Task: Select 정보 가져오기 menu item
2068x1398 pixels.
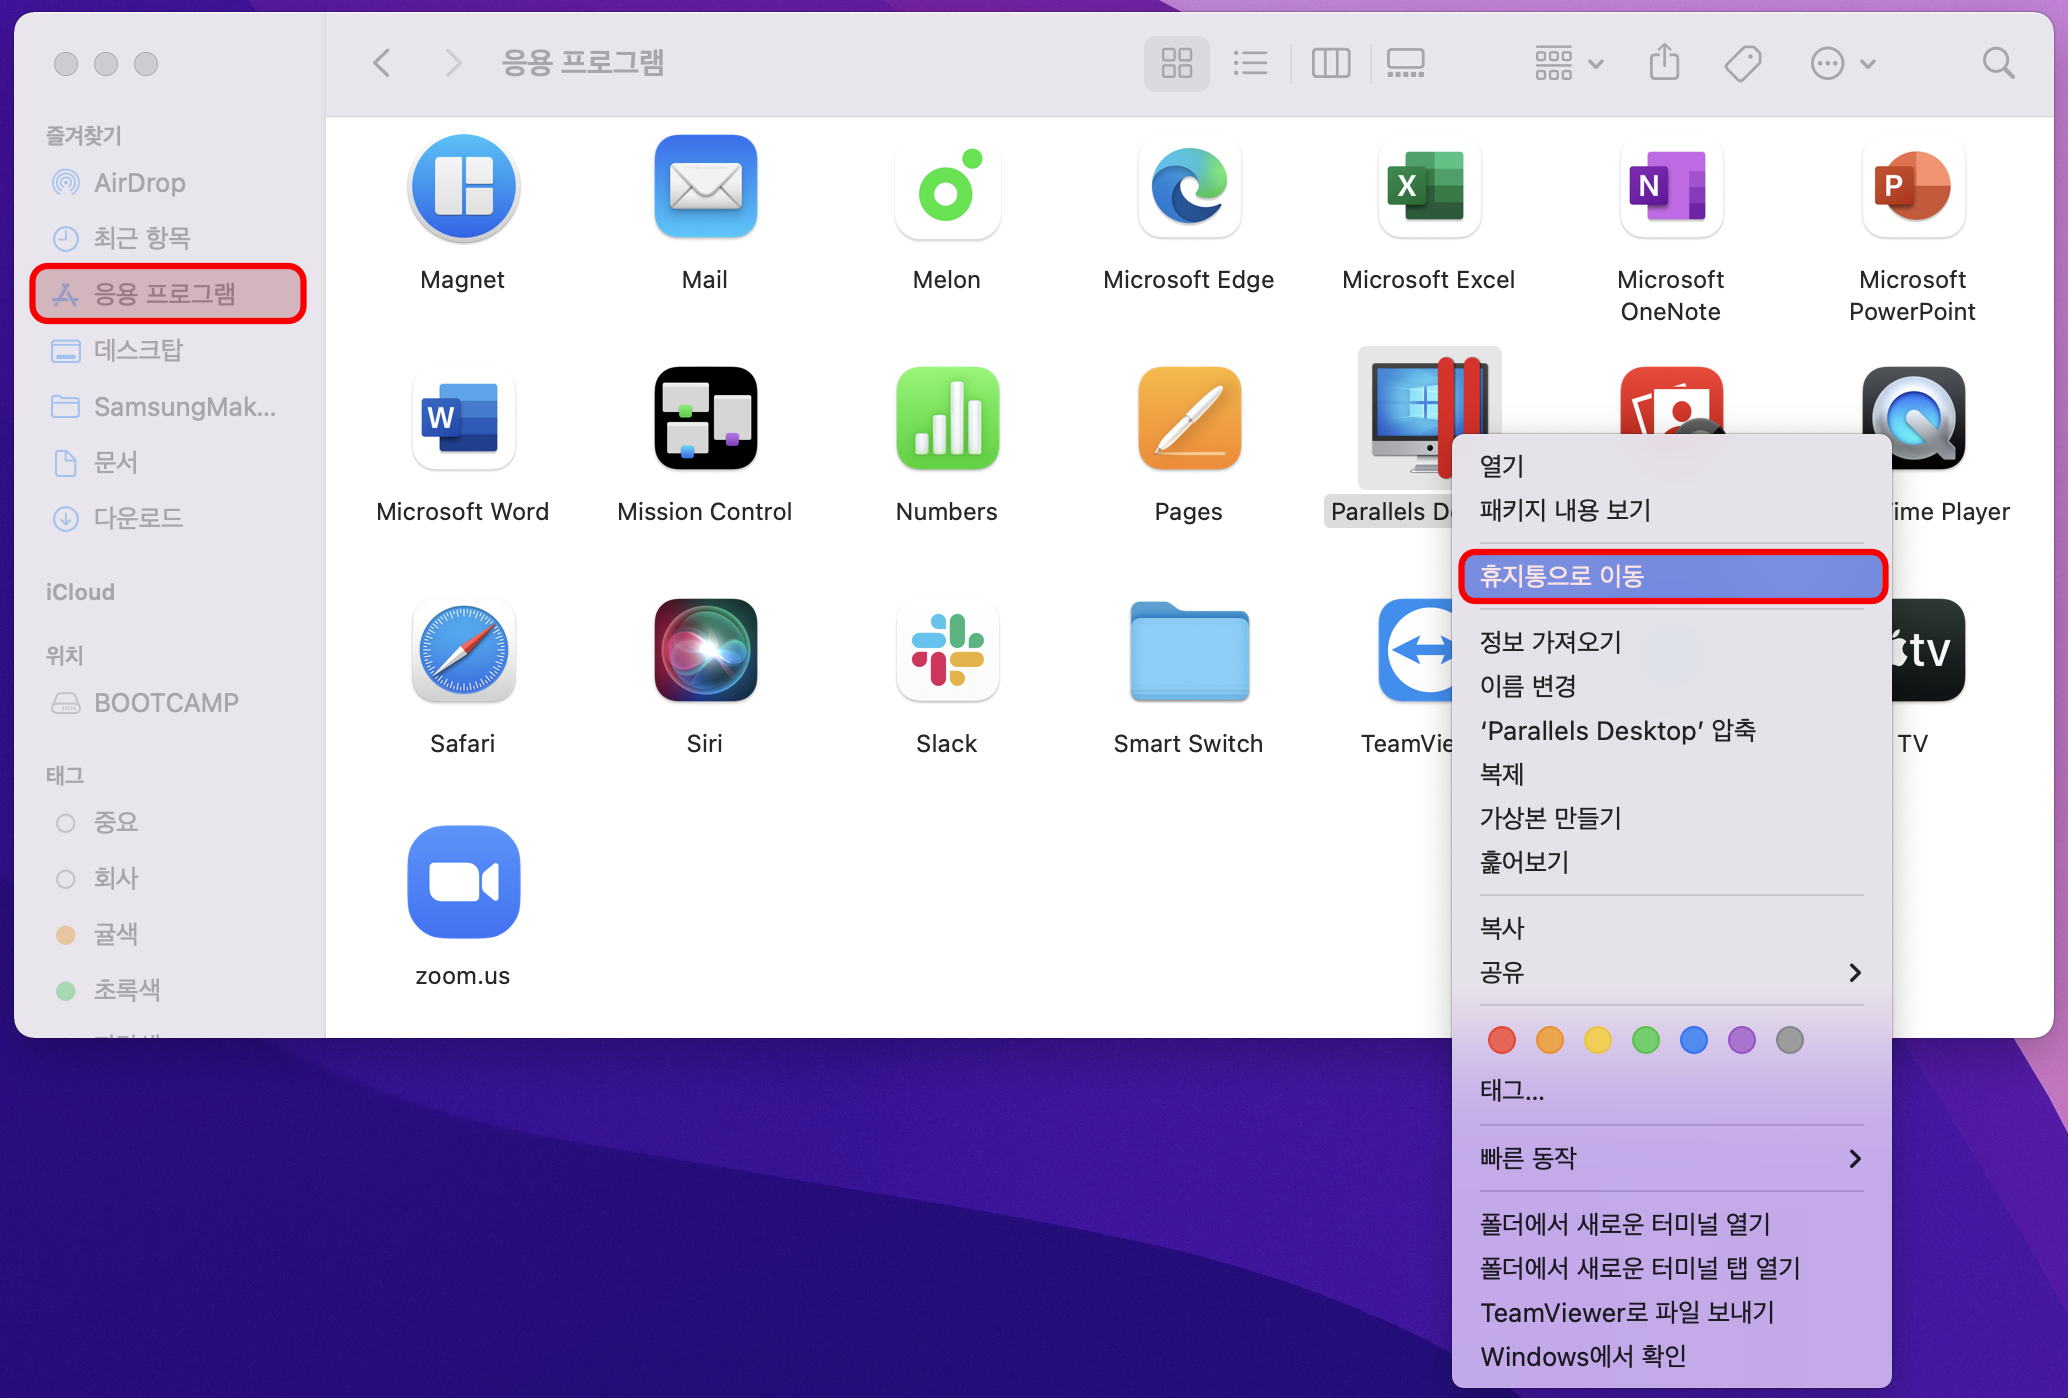Action: [1550, 642]
